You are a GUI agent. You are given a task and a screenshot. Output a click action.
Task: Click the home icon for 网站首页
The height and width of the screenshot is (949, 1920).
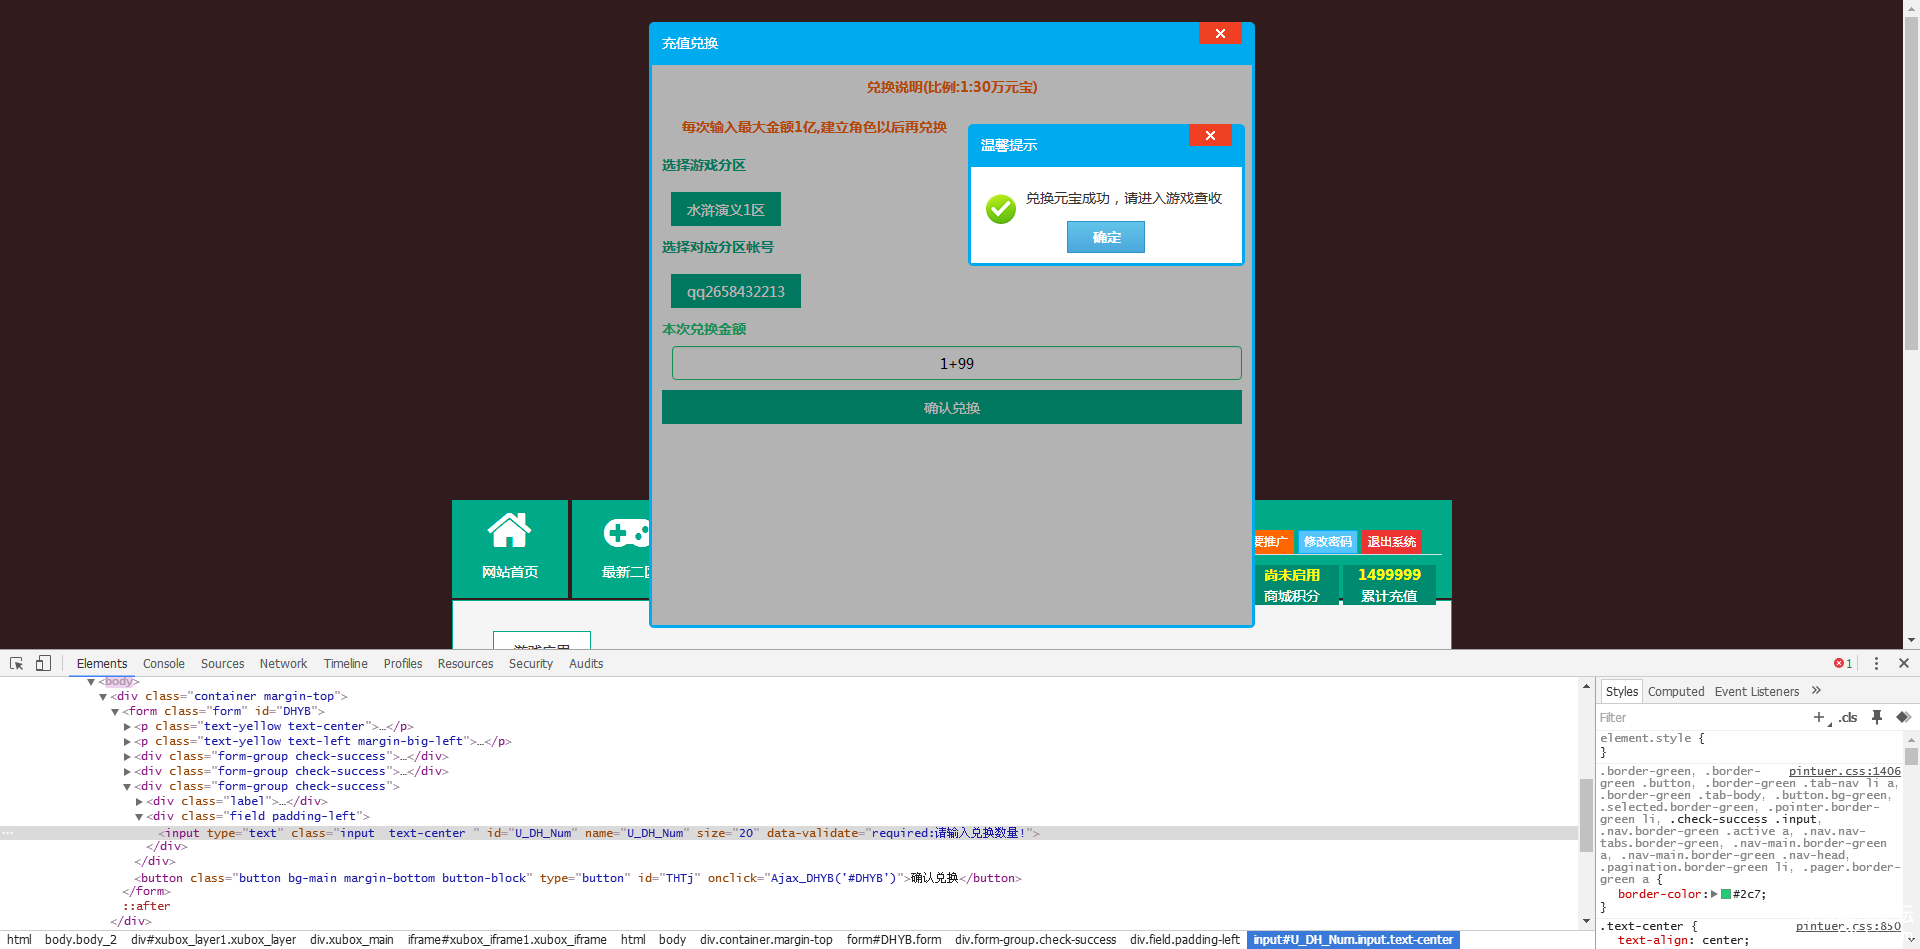(509, 530)
